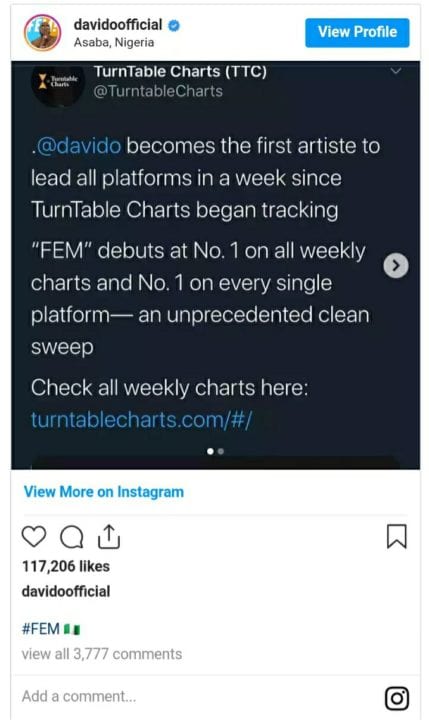Like the post with the heart icon

(x=34, y=536)
